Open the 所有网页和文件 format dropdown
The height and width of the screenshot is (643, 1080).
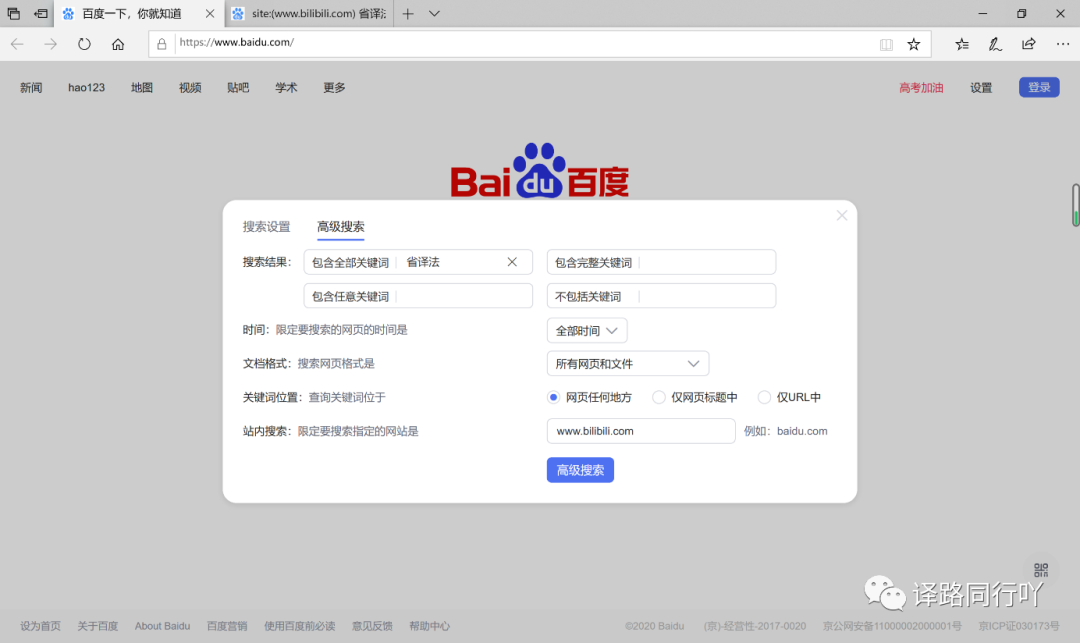(627, 363)
